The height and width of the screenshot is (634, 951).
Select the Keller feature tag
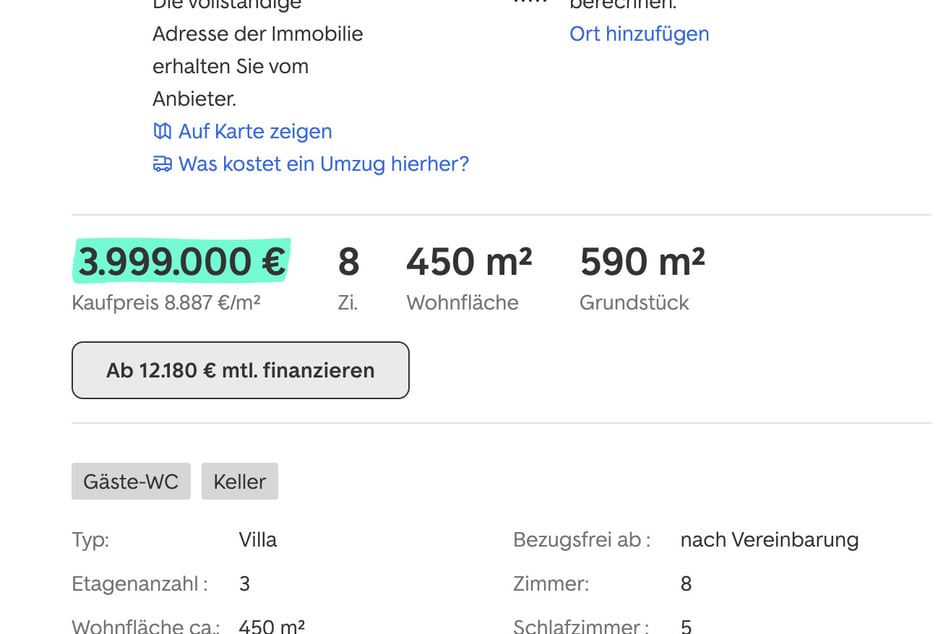tap(239, 481)
